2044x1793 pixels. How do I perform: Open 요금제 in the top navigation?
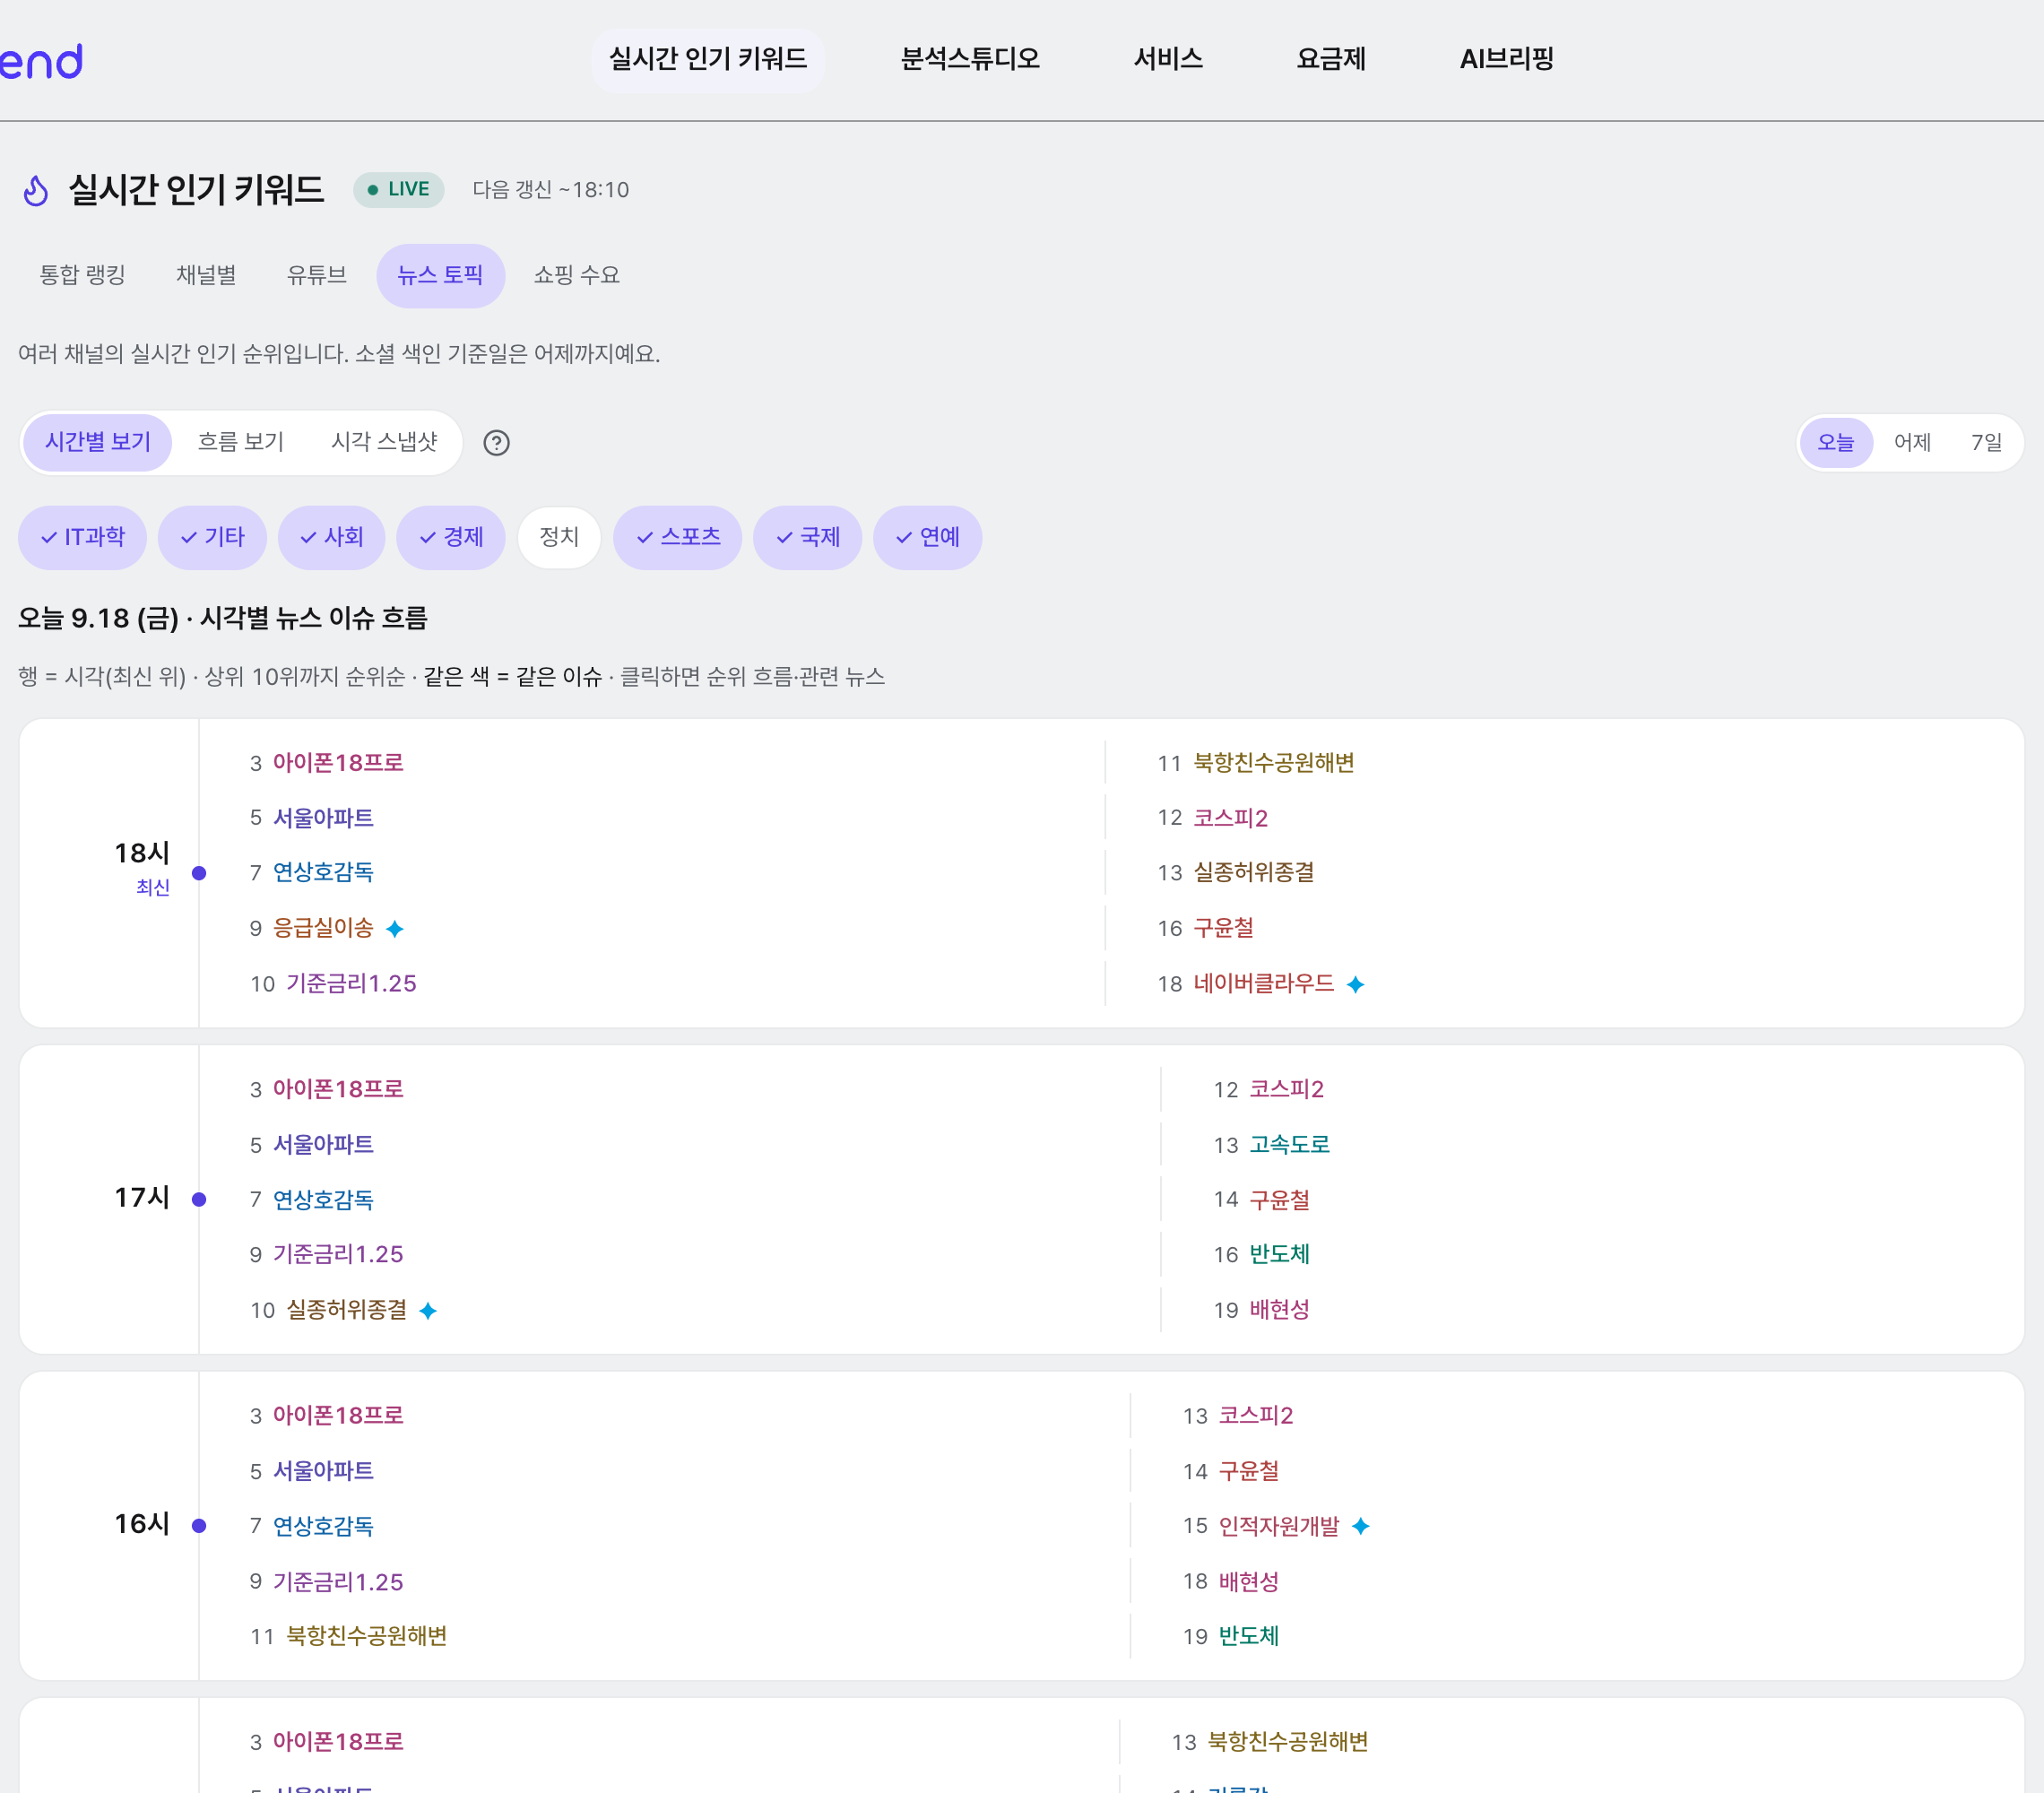click(x=1331, y=59)
